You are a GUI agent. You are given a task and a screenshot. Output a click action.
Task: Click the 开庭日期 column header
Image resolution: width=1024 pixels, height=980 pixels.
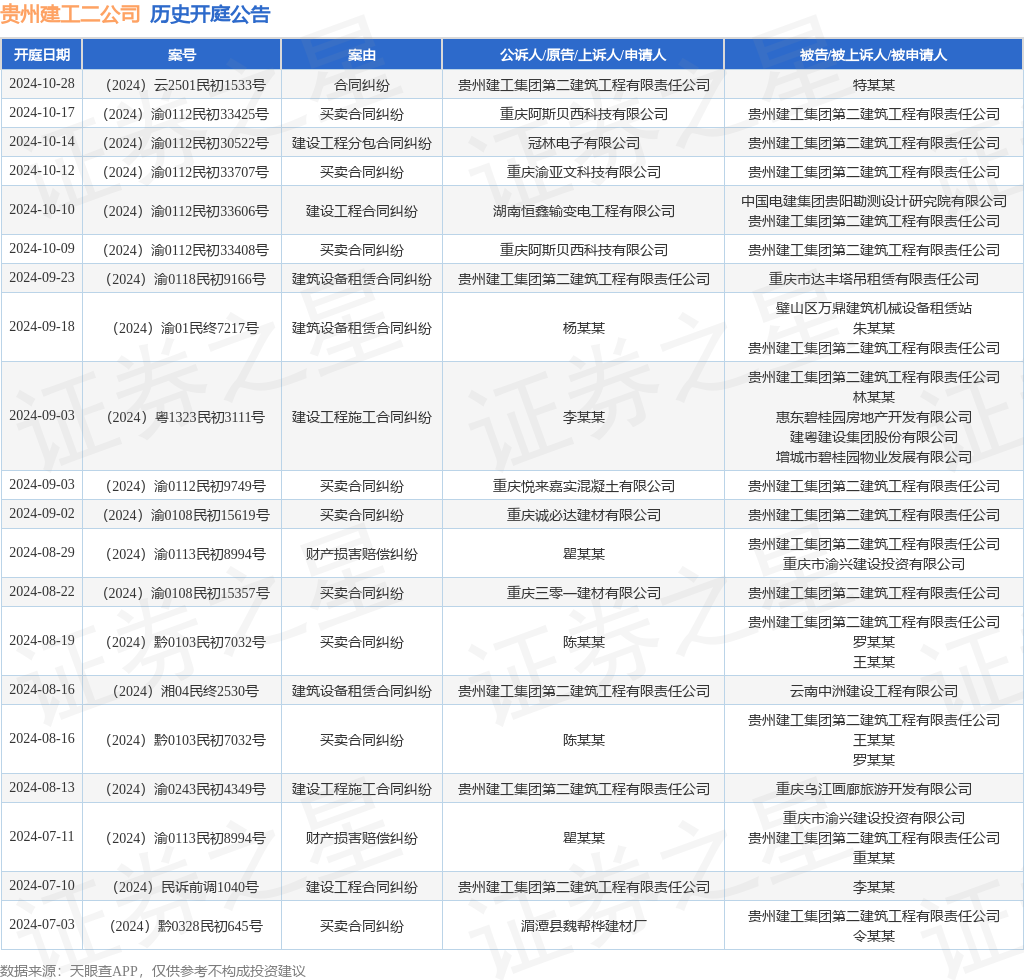42,55
